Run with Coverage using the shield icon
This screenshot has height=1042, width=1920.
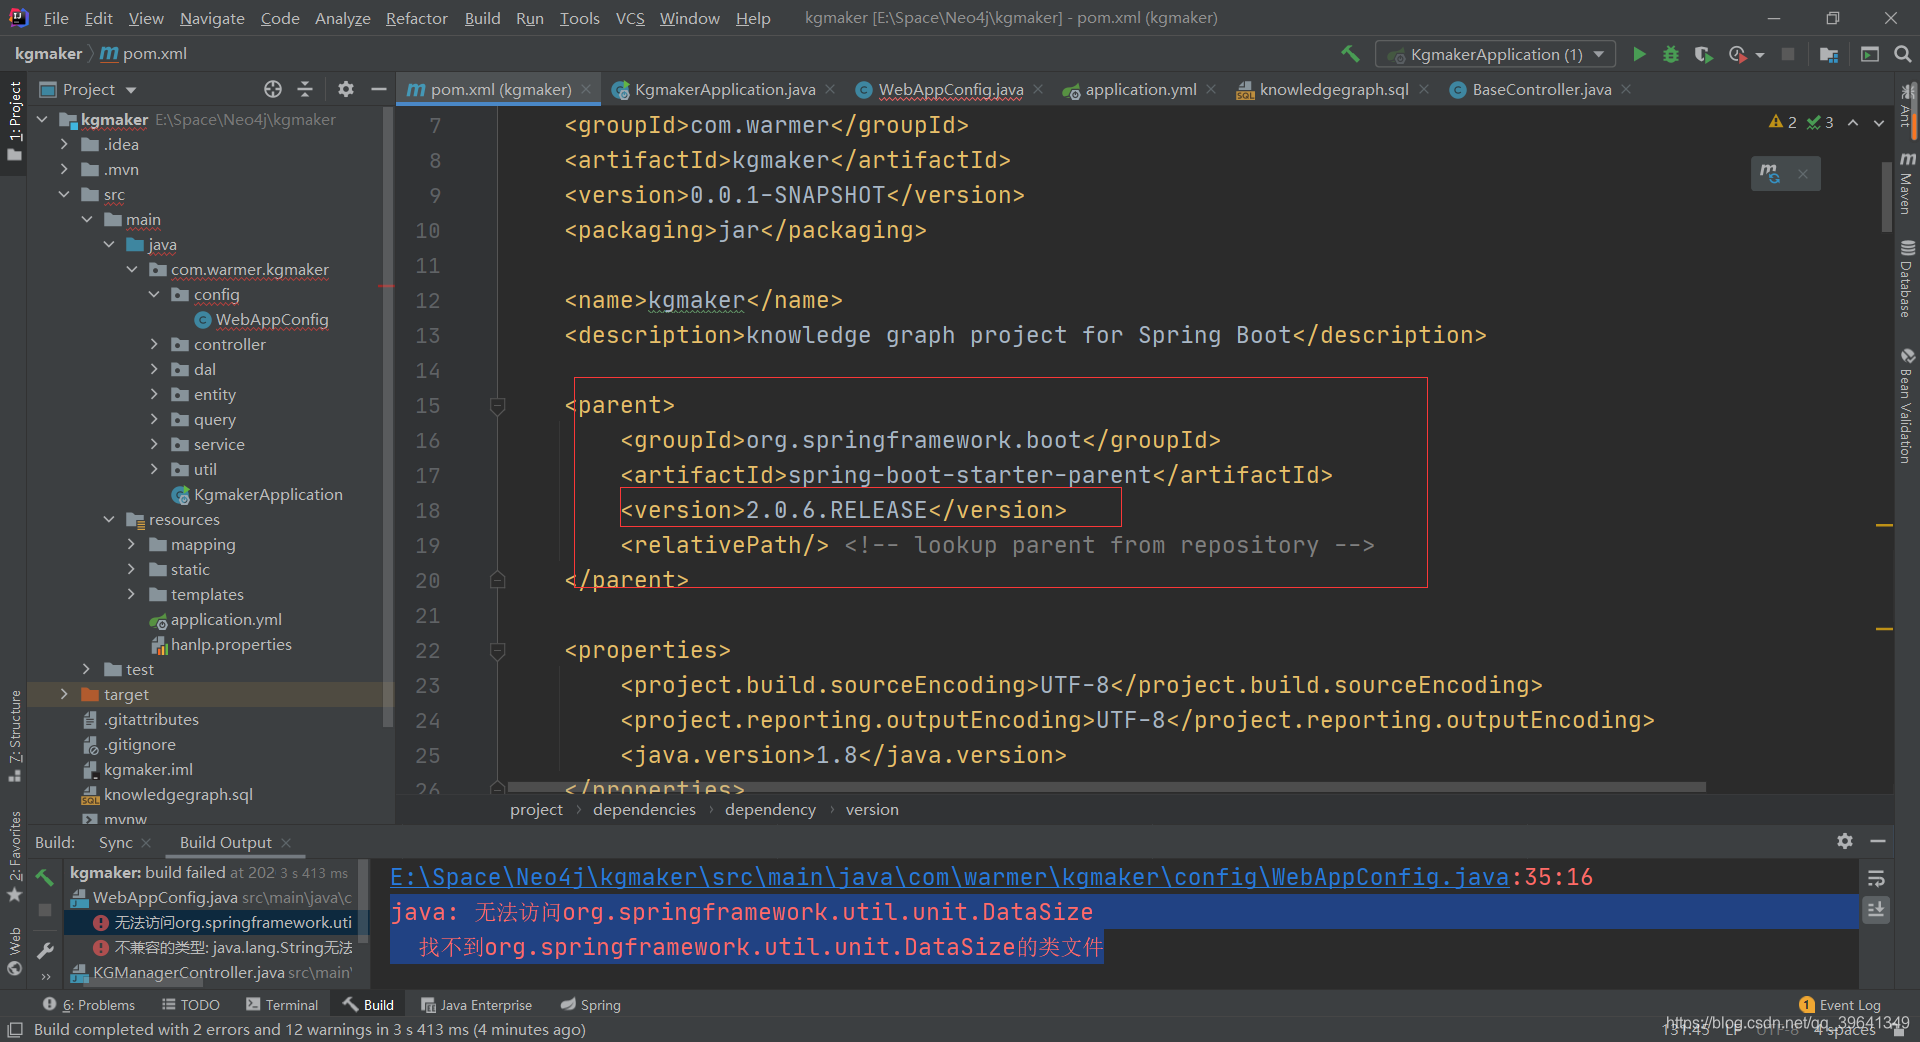1704,54
